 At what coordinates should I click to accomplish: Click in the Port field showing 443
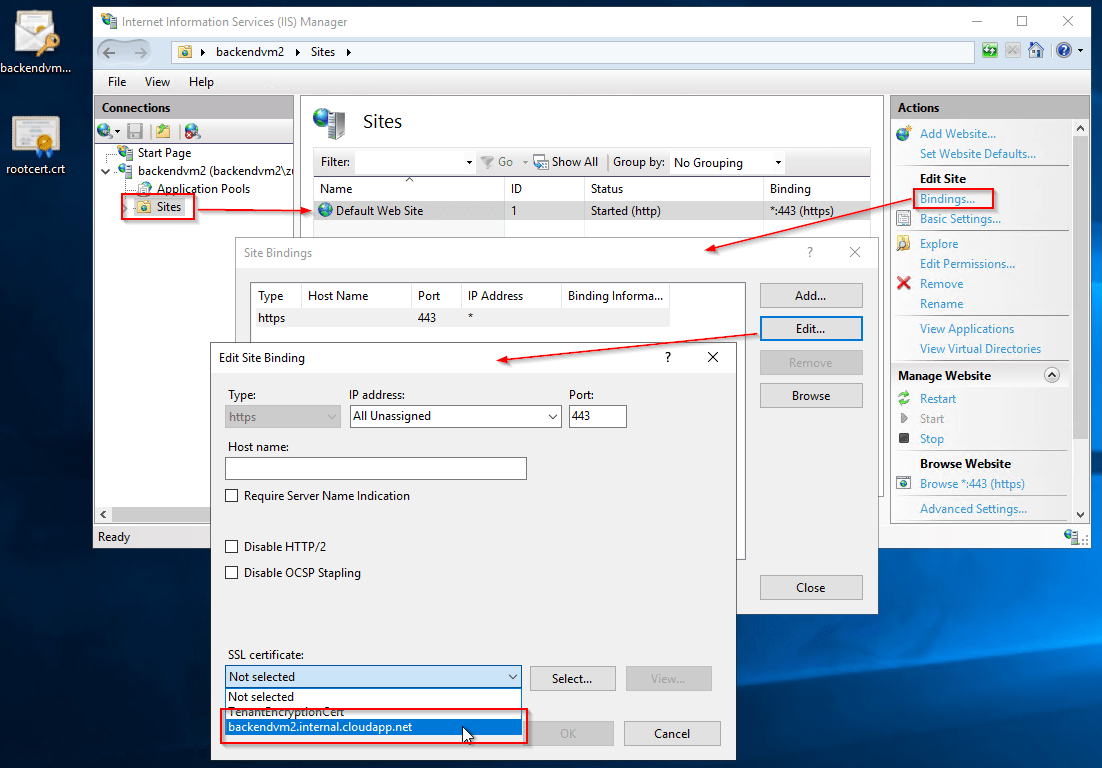pyautogui.click(x=597, y=417)
